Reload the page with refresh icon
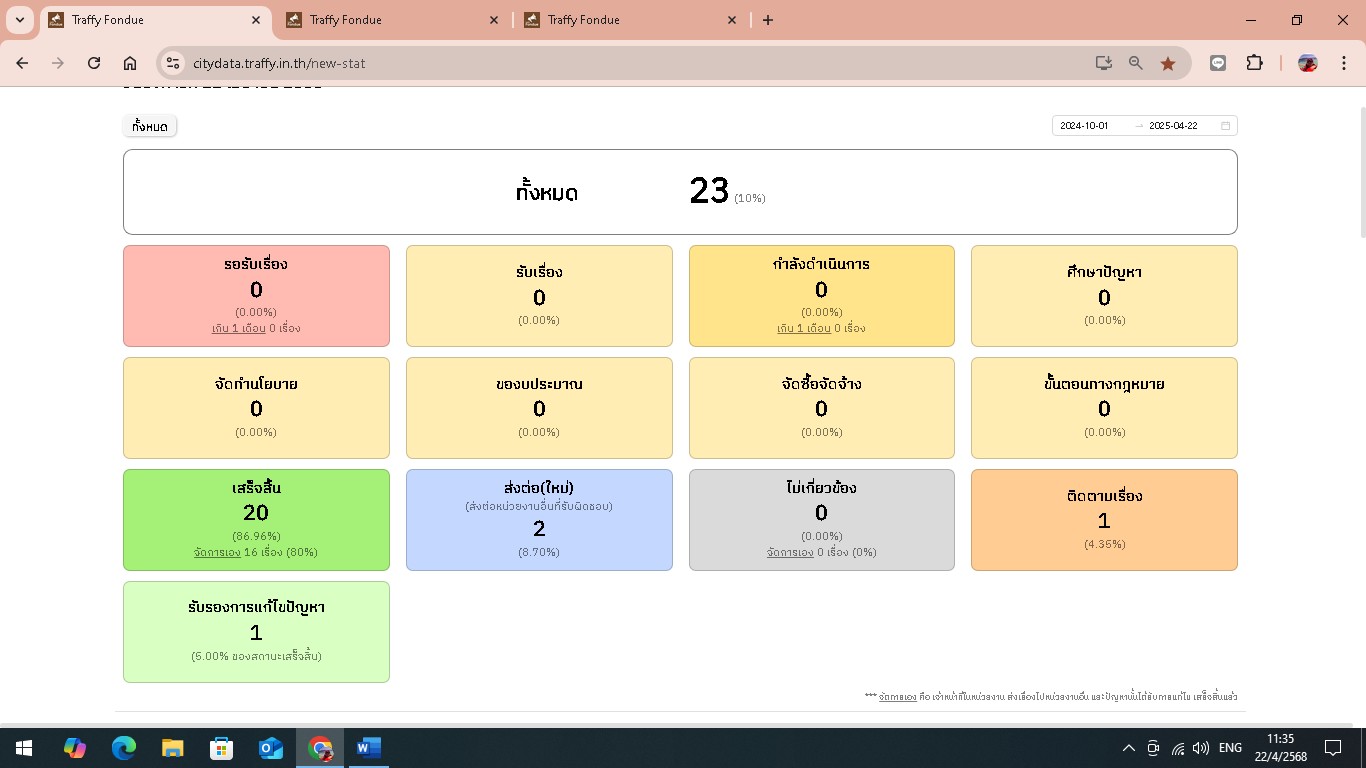The width and height of the screenshot is (1366, 768). point(94,63)
